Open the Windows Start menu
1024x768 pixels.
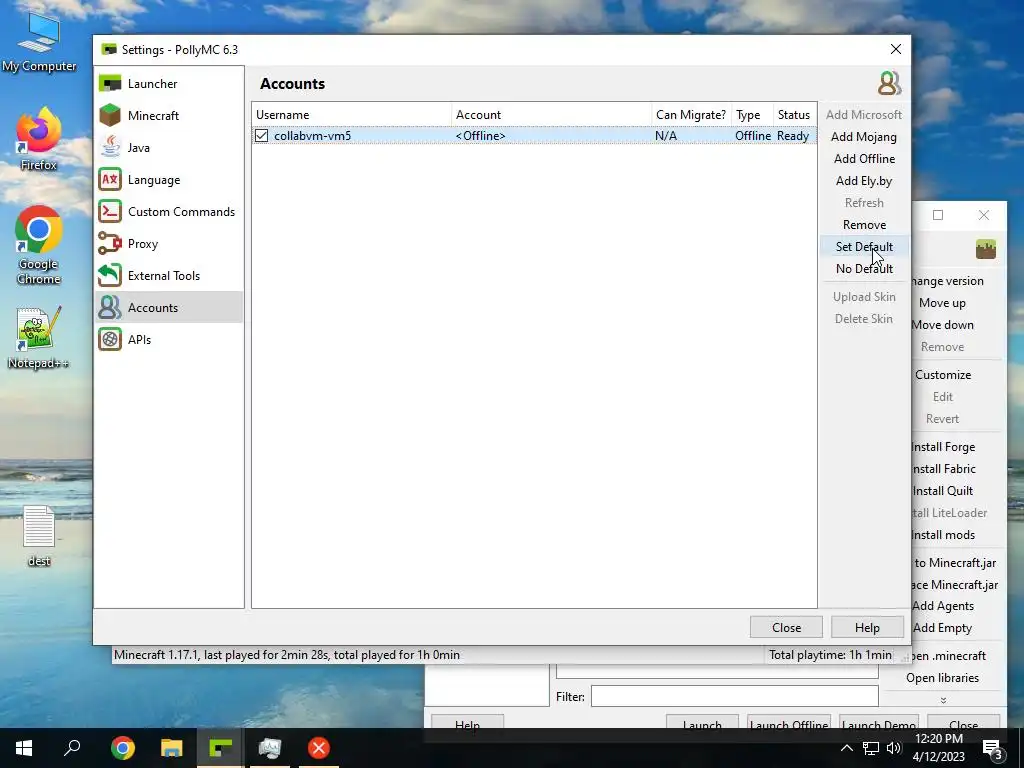[24, 748]
